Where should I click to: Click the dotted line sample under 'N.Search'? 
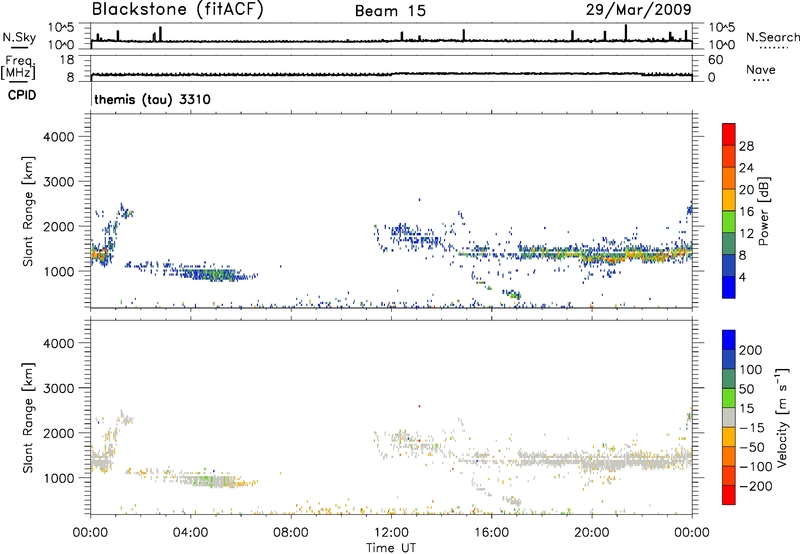pos(773,48)
